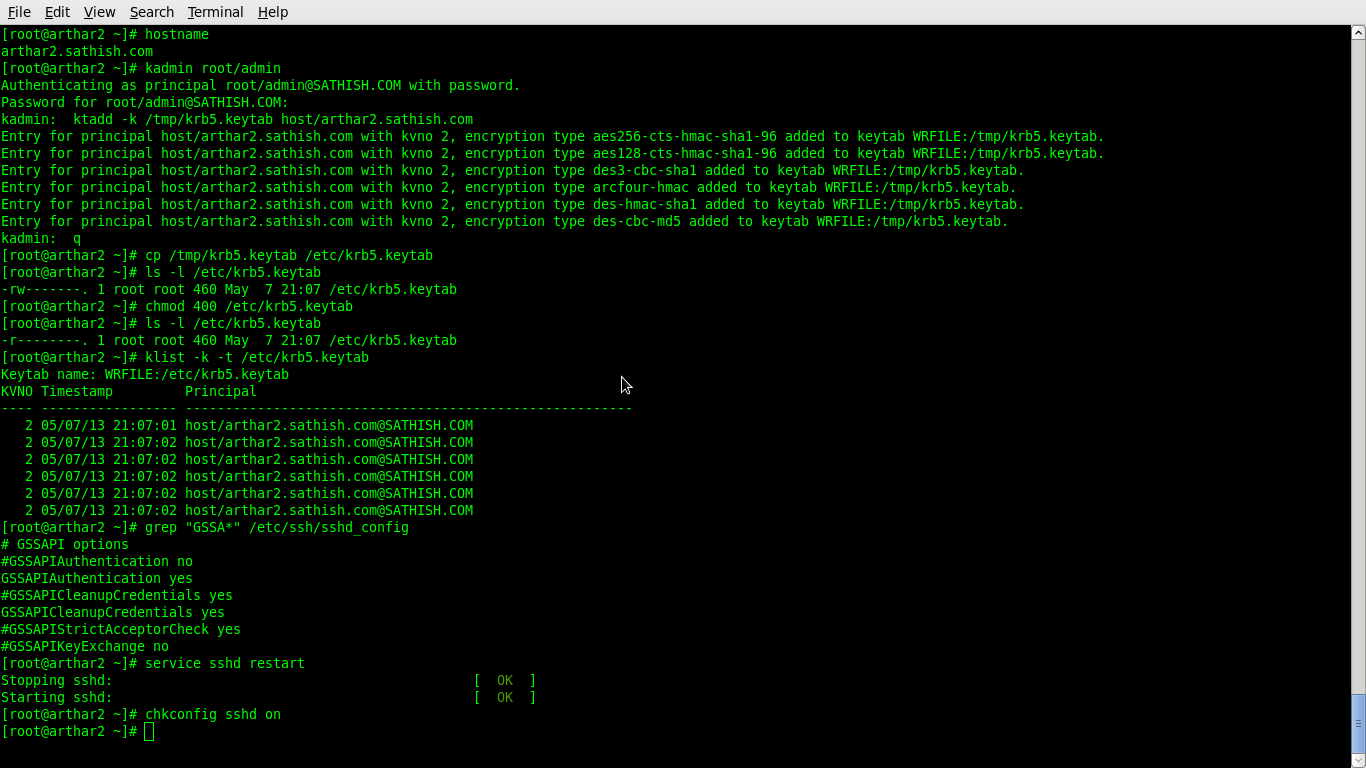Viewport: 1366px width, 768px height.
Task: Open the Edit menu
Action: (57, 11)
